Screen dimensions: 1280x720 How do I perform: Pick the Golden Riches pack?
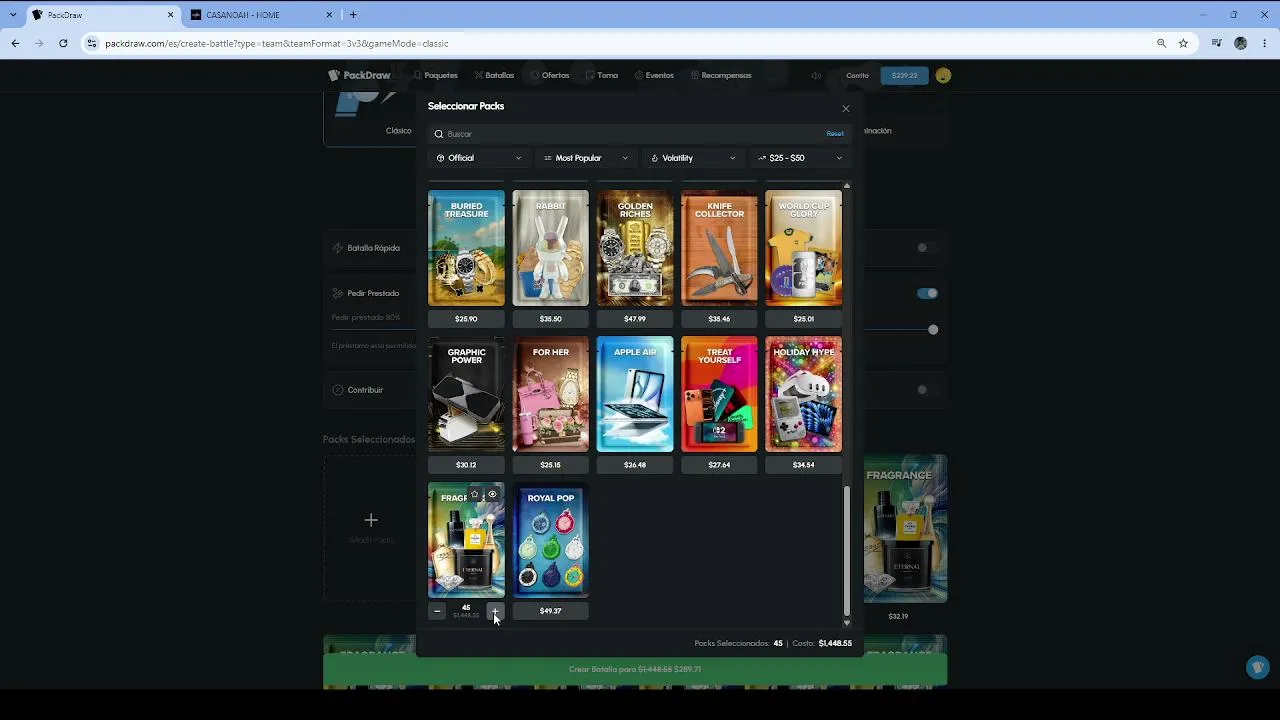(635, 248)
